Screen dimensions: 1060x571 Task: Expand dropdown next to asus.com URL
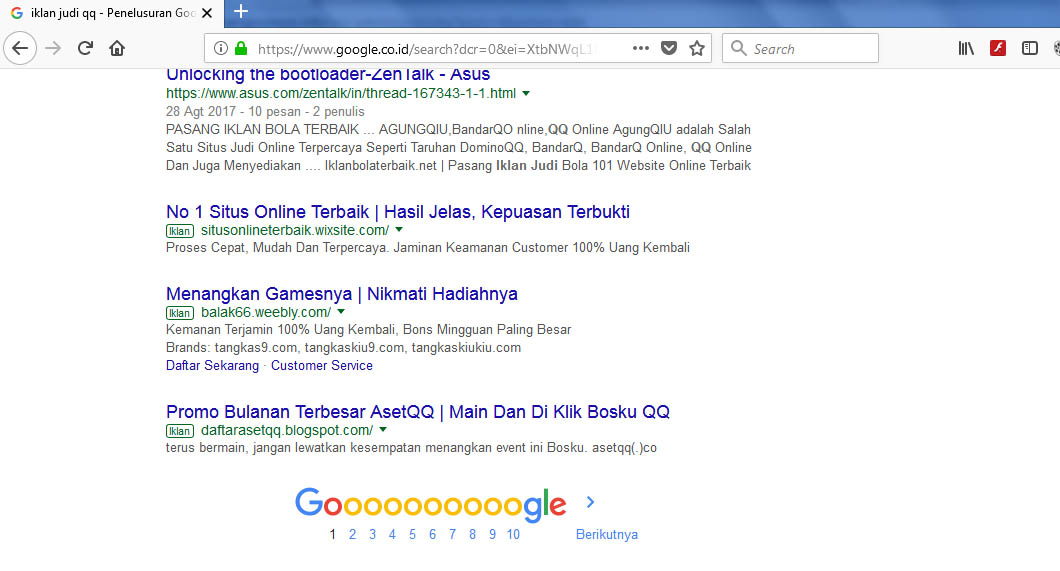tap(526, 93)
